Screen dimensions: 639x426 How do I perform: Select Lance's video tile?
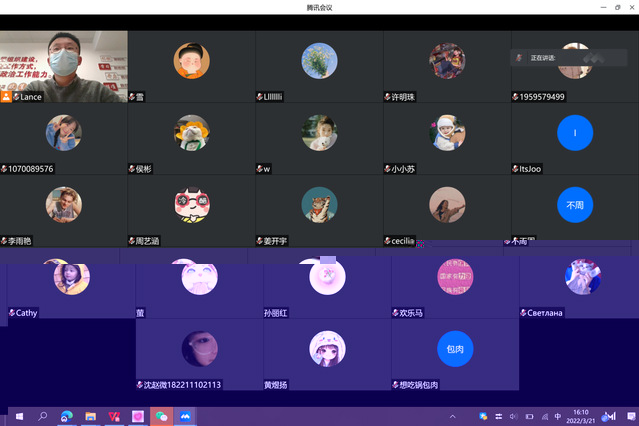pos(64,66)
